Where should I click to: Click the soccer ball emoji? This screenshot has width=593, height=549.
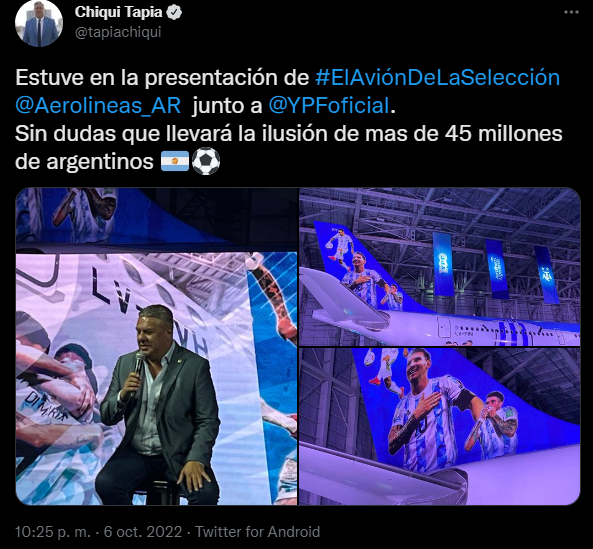tap(206, 161)
